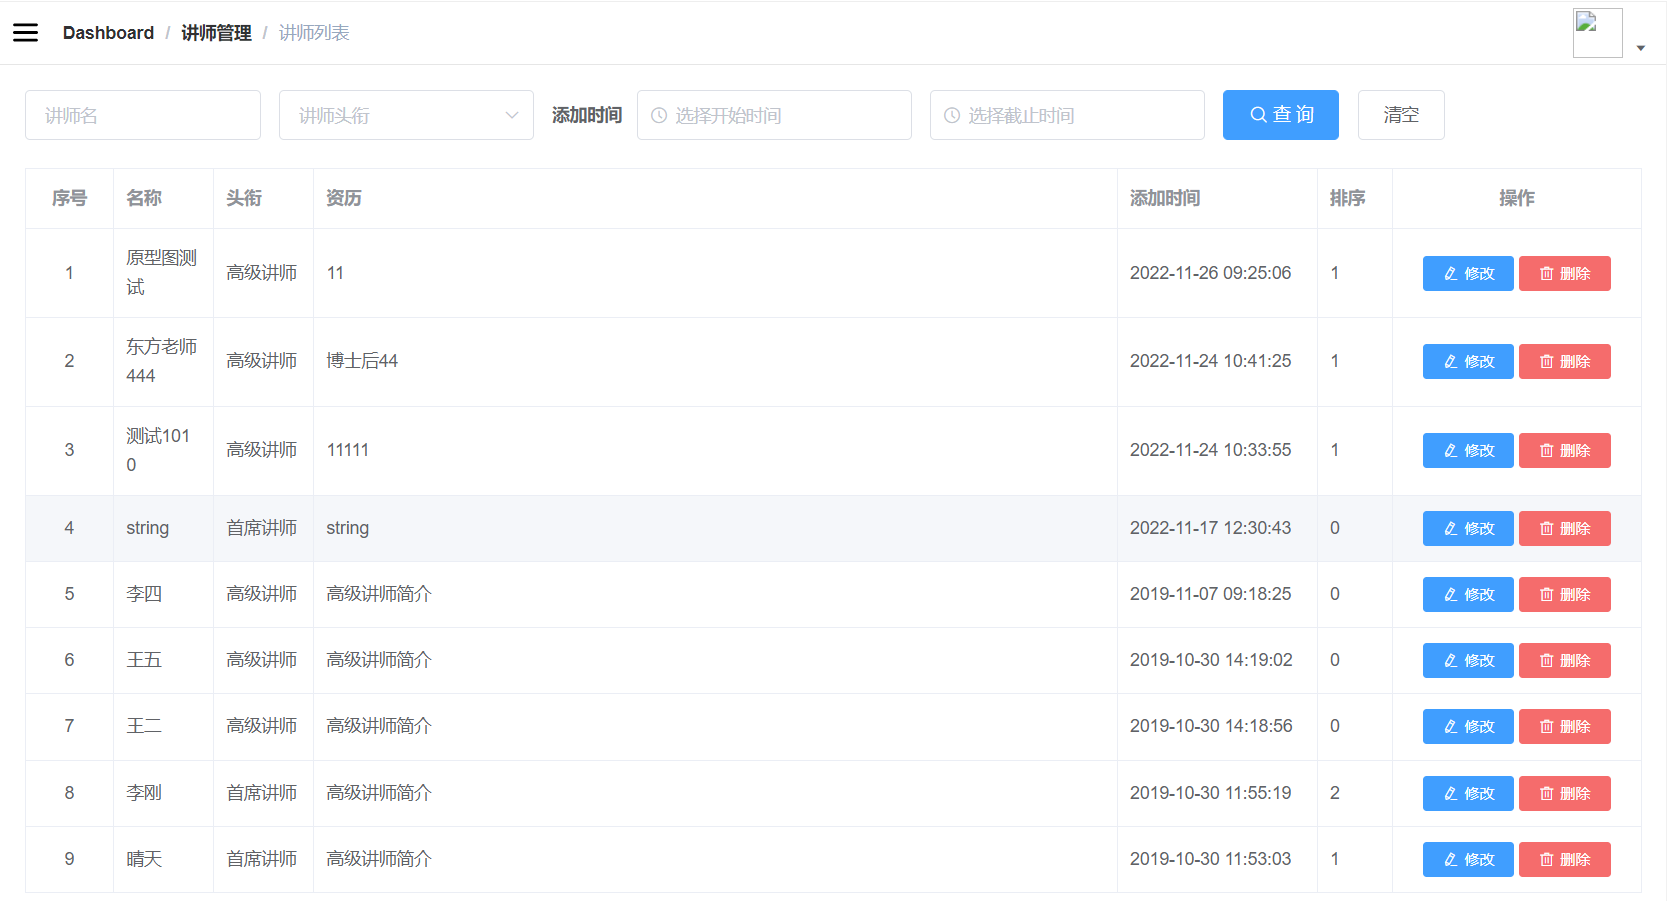This screenshot has width=1667, height=901.
Task: Run search with 查询 button
Action: [1281, 115]
